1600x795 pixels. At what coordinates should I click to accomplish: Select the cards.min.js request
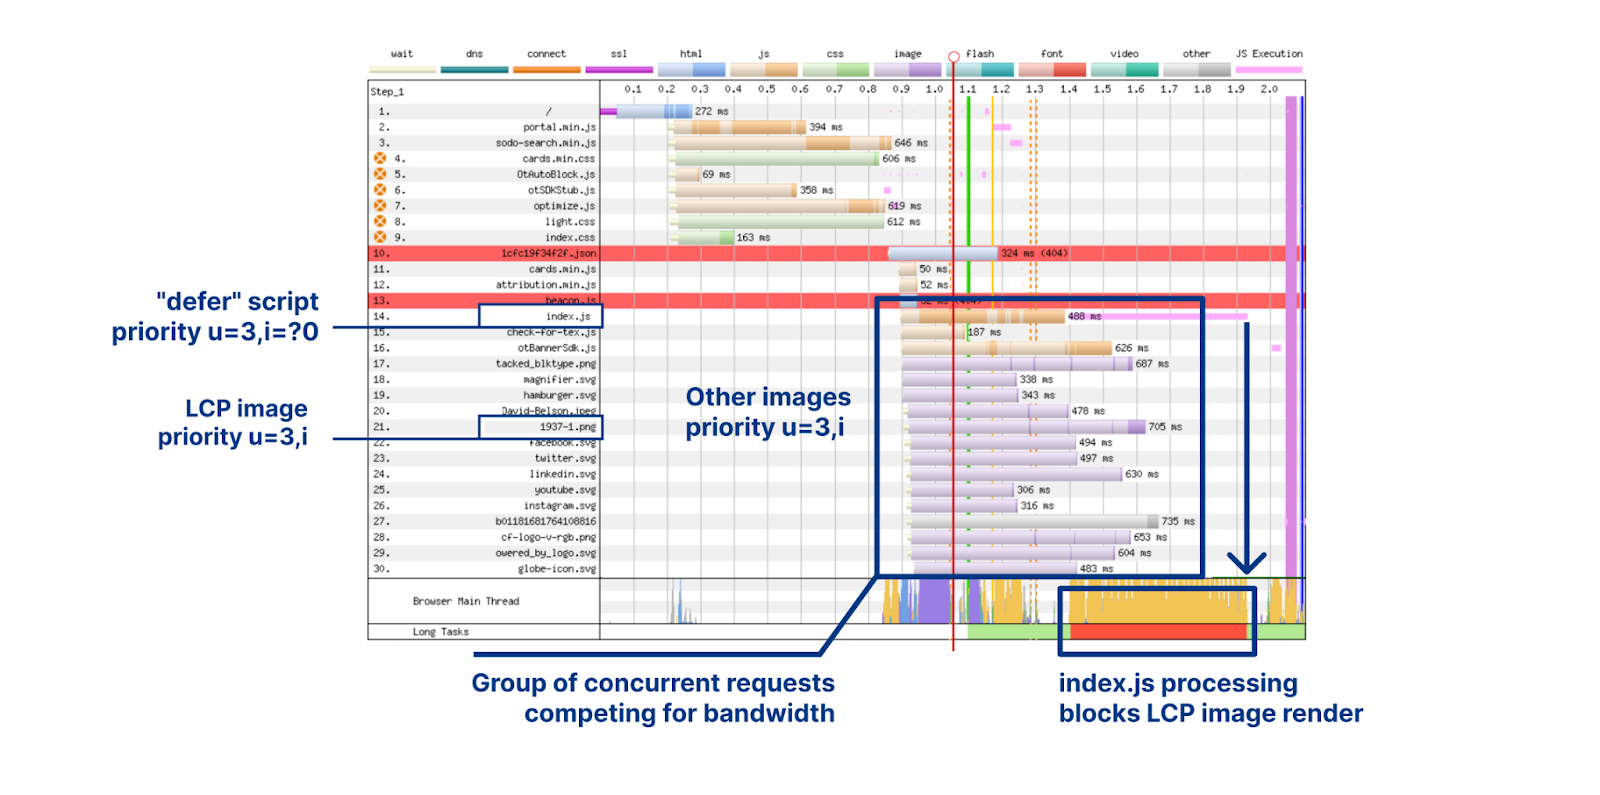pyautogui.click(x=562, y=269)
